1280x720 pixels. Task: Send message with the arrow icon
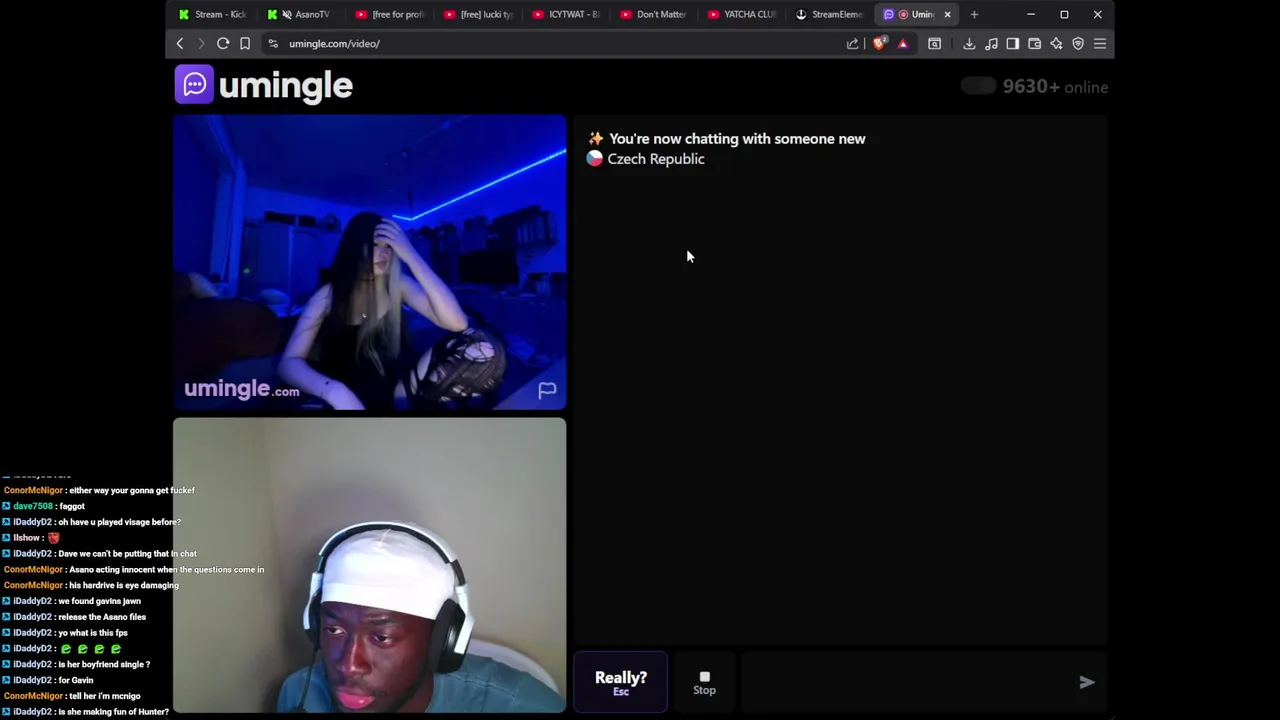click(x=1087, y=683)
